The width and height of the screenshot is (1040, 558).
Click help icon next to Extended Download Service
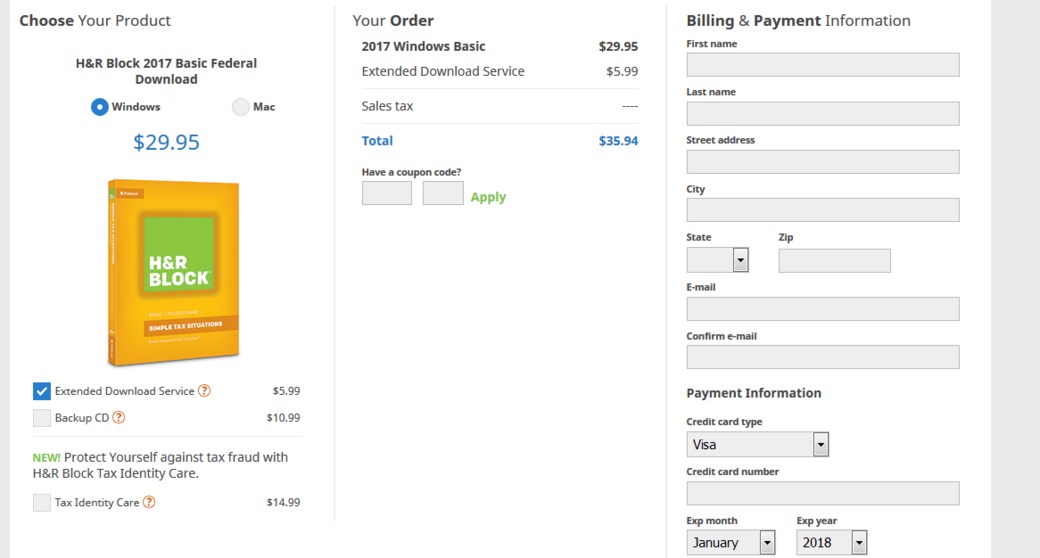[x=204, y=391]
